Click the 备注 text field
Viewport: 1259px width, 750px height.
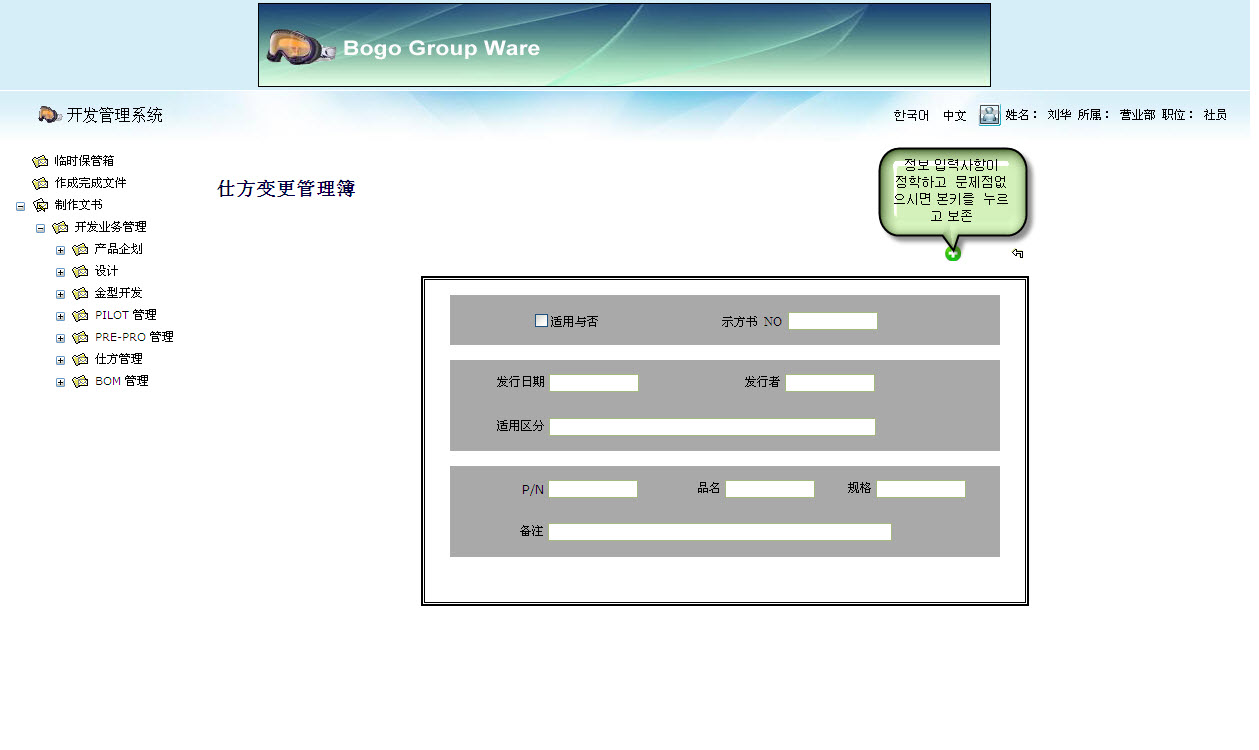click(719, 532)
